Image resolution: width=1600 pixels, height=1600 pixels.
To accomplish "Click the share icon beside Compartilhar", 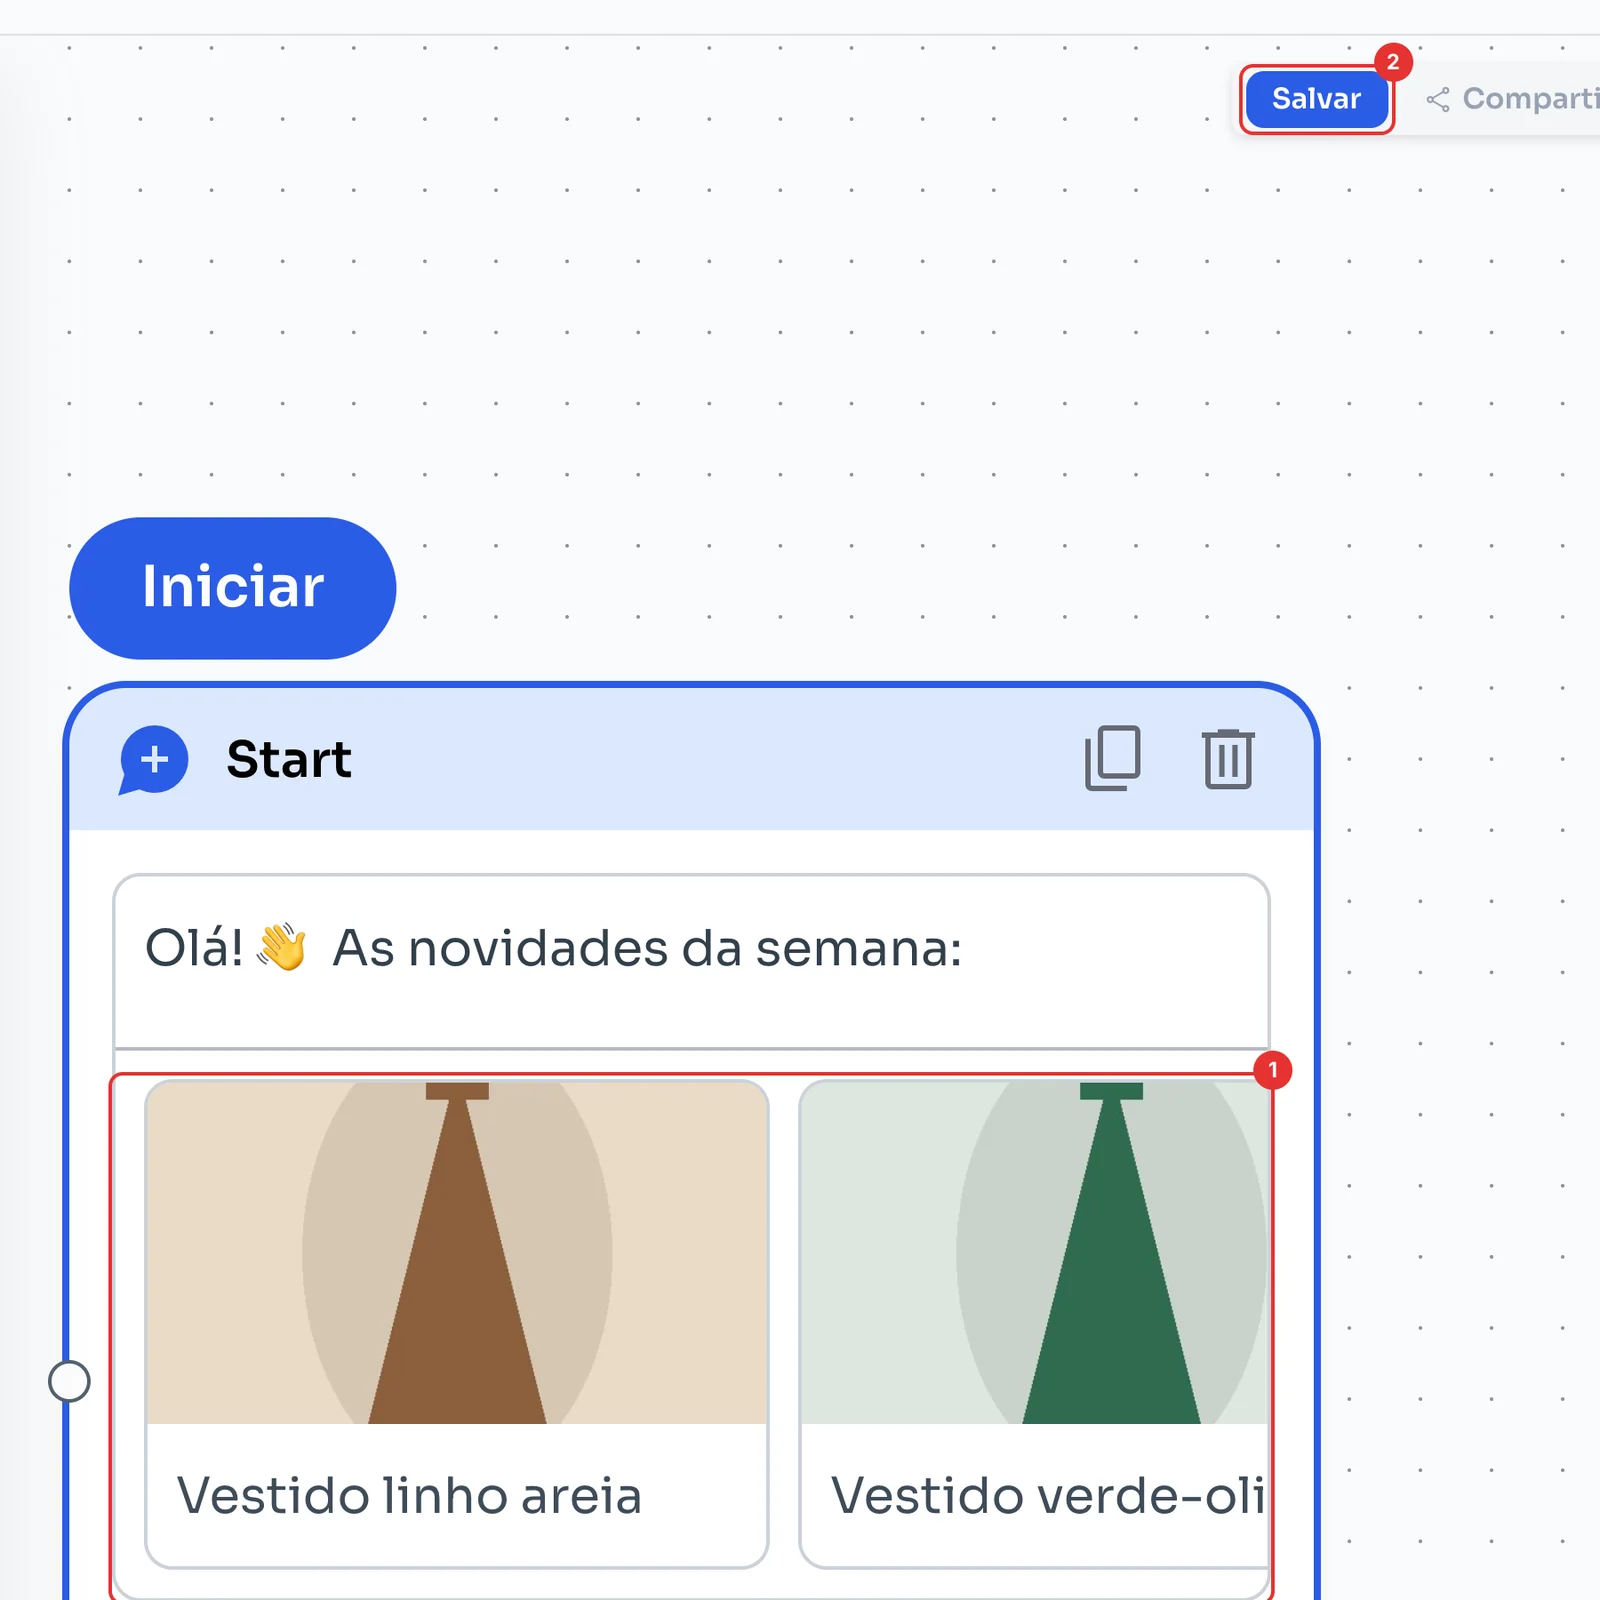I will coord(1438,100).
